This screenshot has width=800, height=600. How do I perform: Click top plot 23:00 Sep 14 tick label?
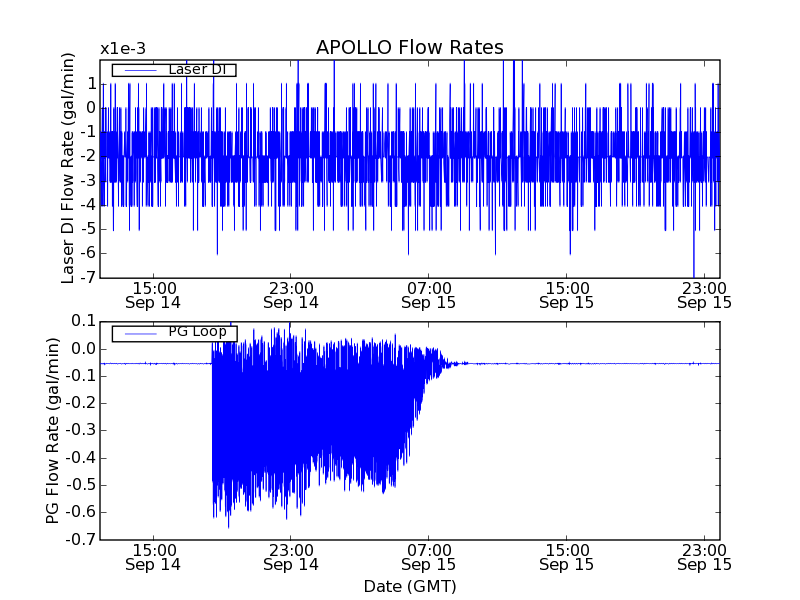(291, 296)
